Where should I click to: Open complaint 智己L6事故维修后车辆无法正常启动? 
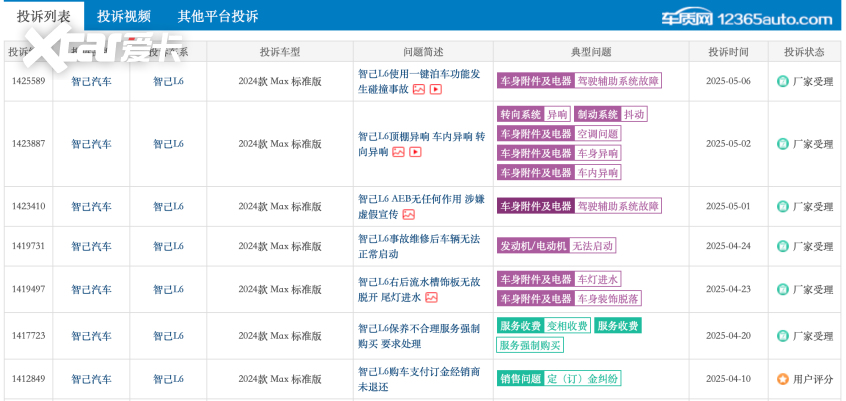[x=419, y=246]
